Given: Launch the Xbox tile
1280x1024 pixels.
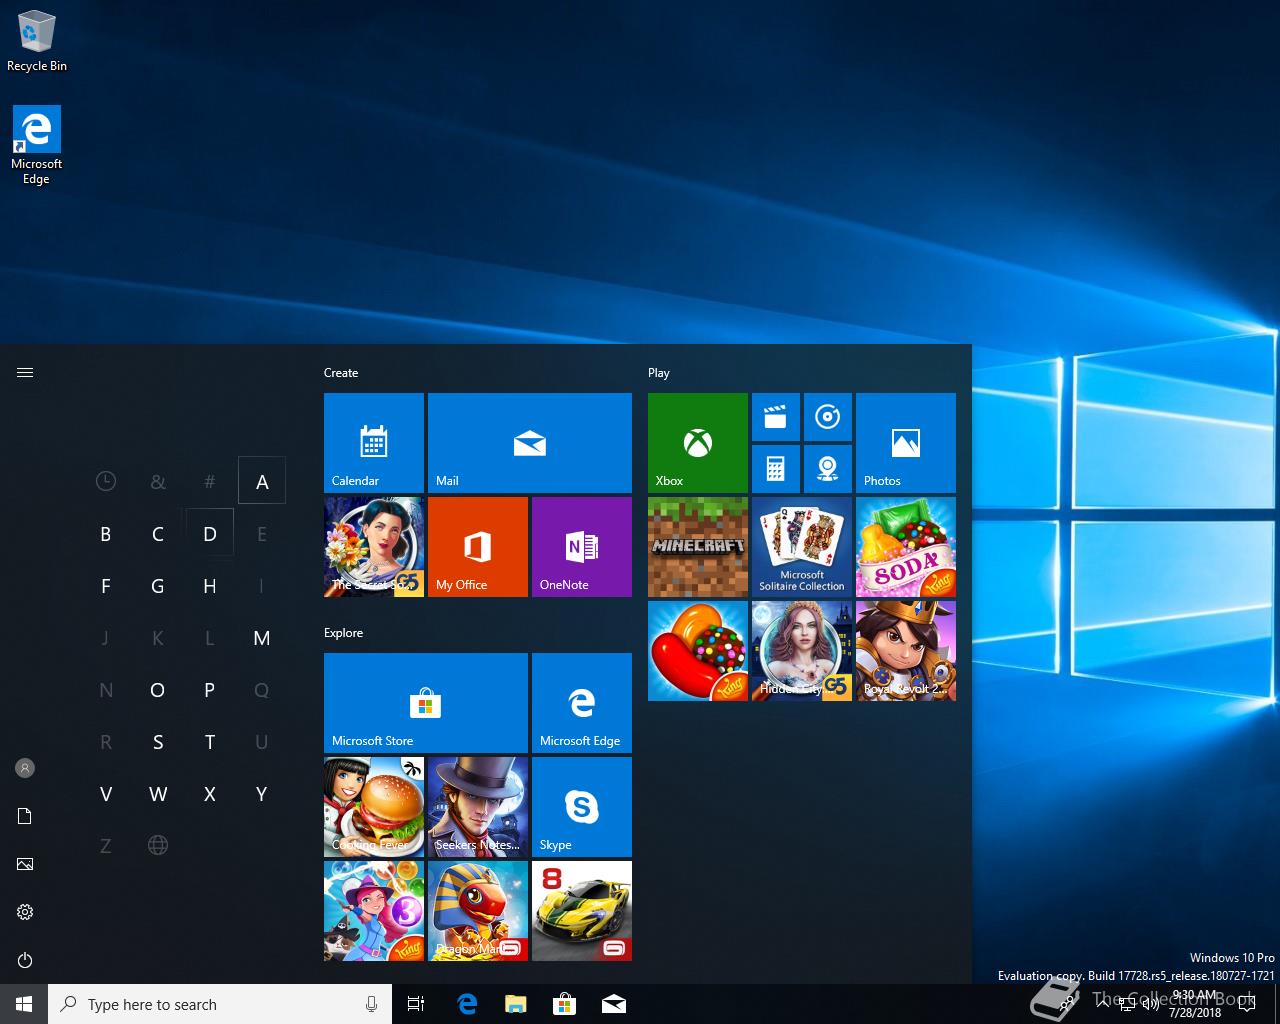Looking at the screenshot, I should (698, 443).
